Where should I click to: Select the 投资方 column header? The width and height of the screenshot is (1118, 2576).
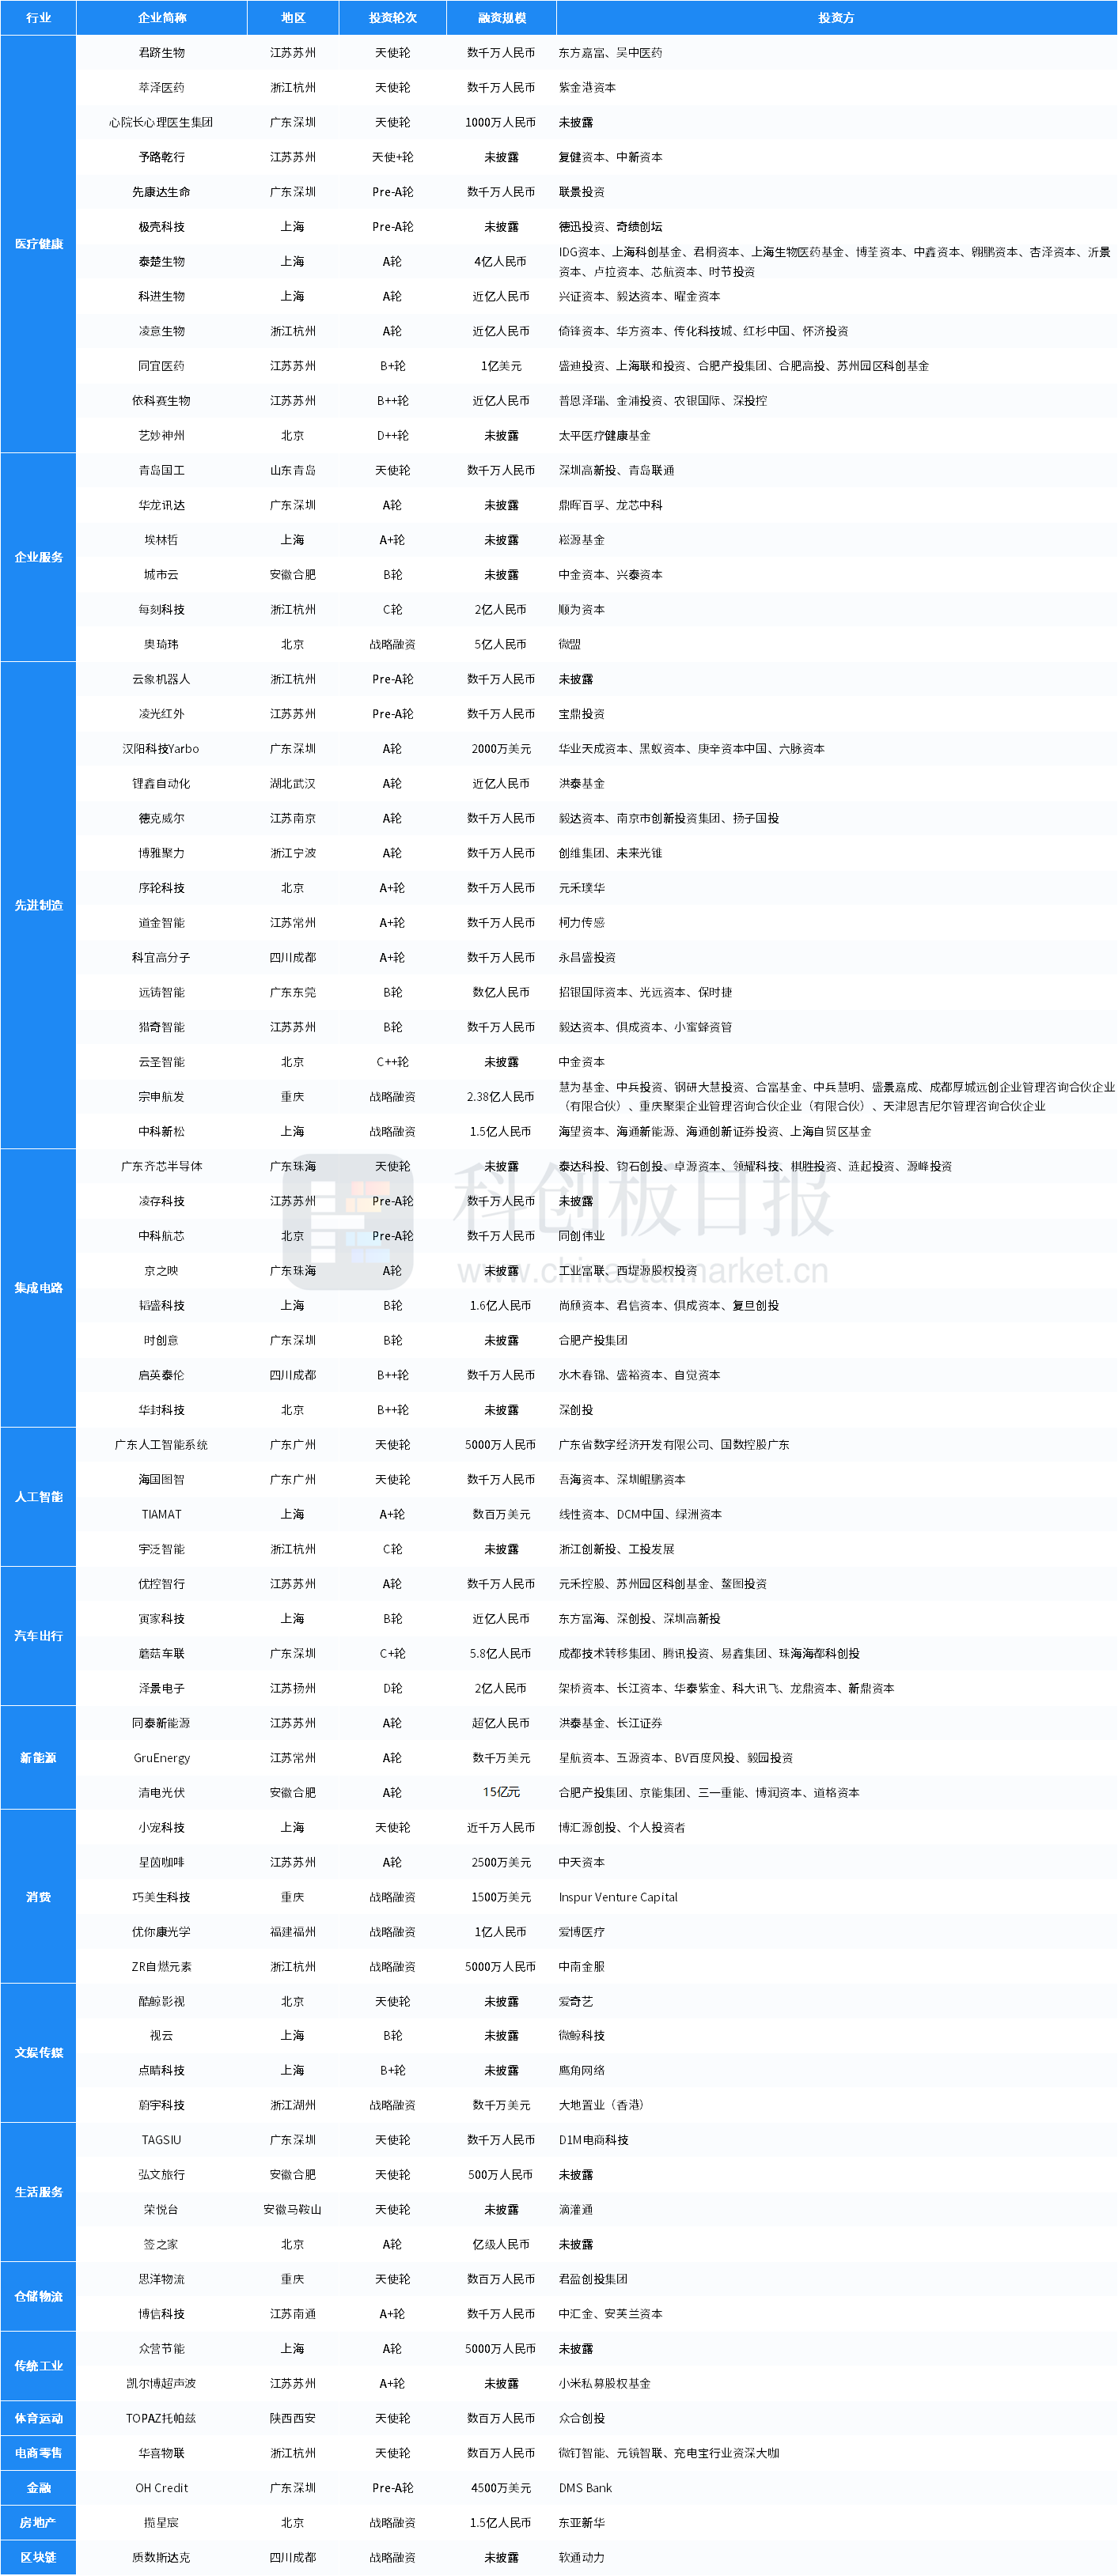(836, 18)
